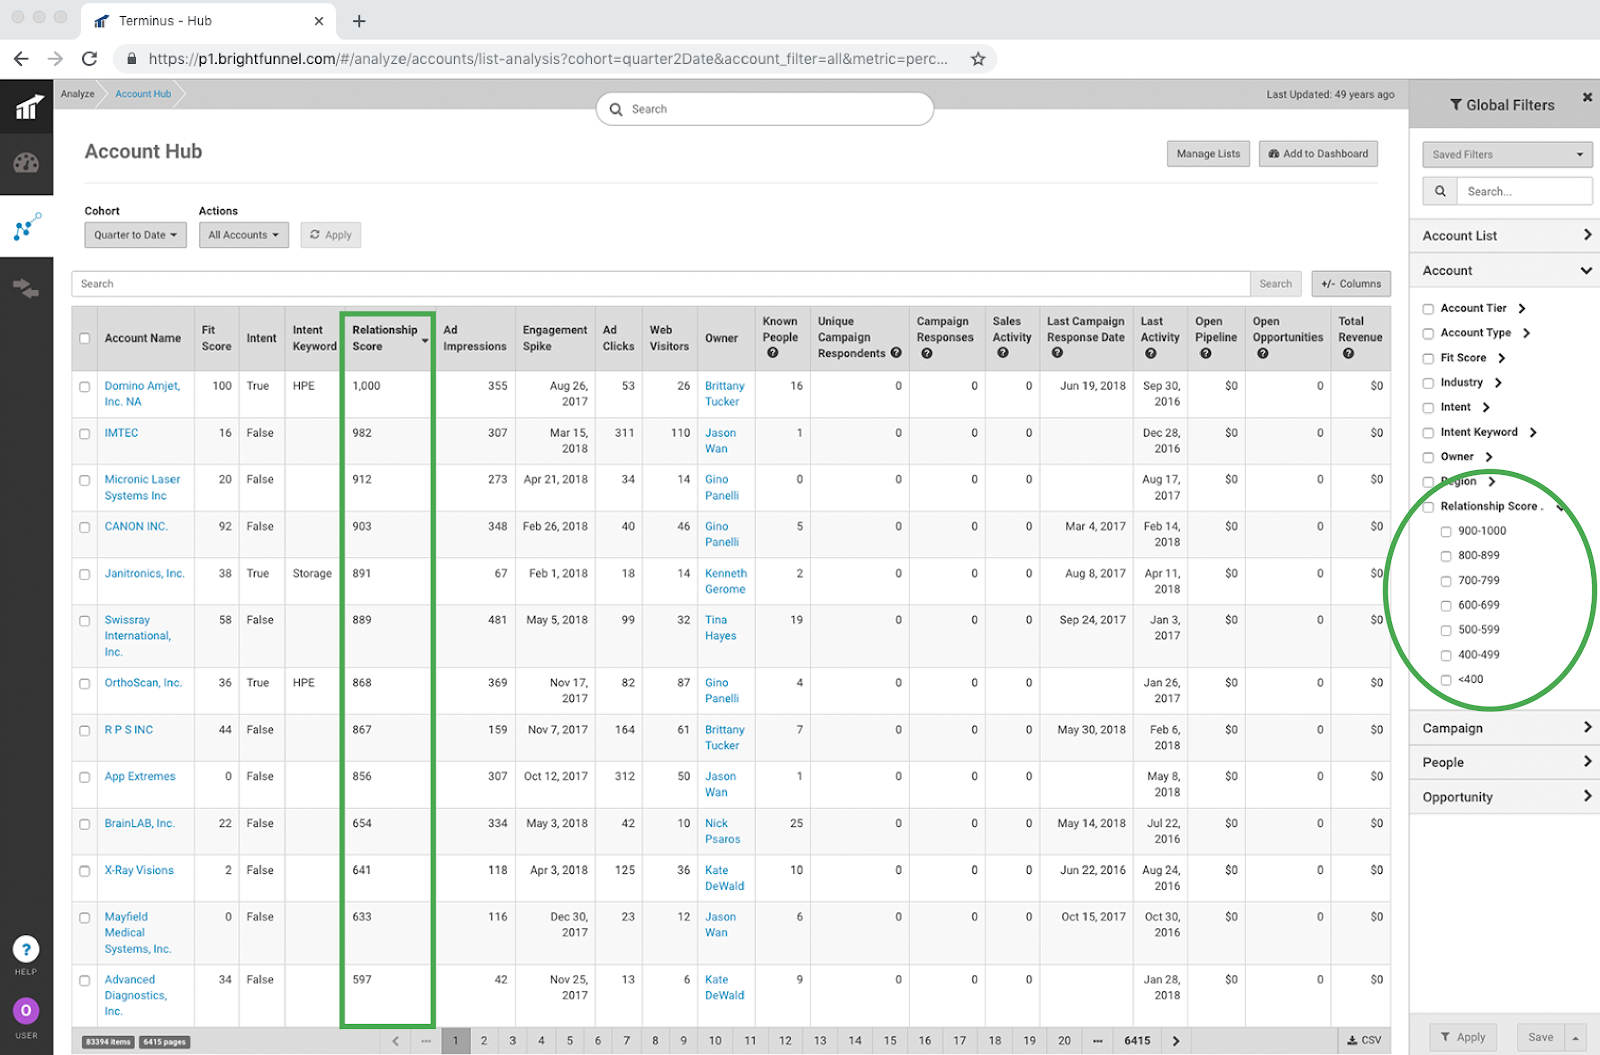
Task: Open the Quarter to Date cohort dropdown
Action: (135, 235)
